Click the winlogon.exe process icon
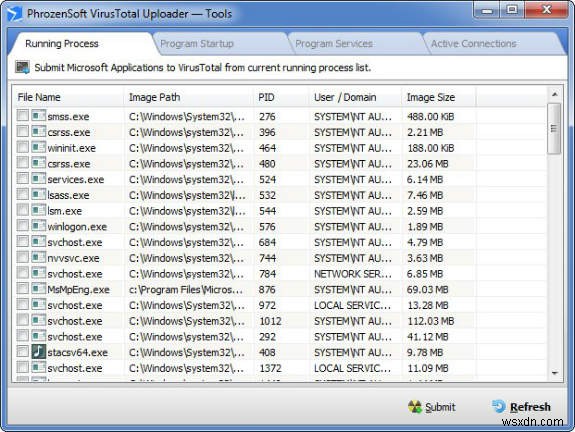This screenshot has height=432, width=575. [39, 226]
